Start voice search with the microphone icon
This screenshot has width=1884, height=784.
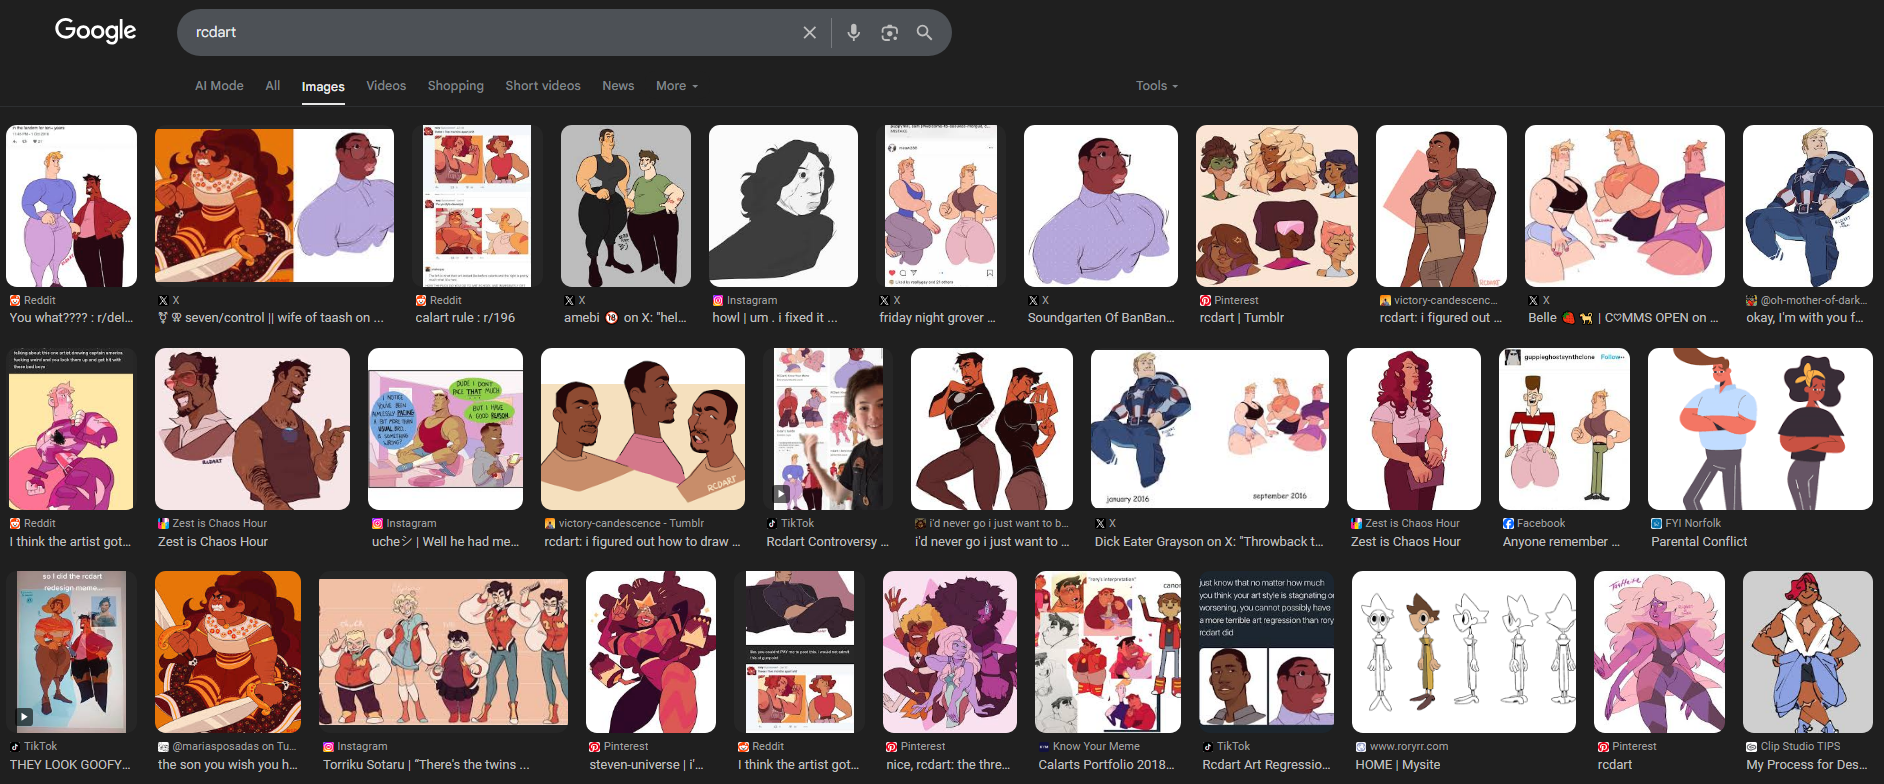point(853,33)
